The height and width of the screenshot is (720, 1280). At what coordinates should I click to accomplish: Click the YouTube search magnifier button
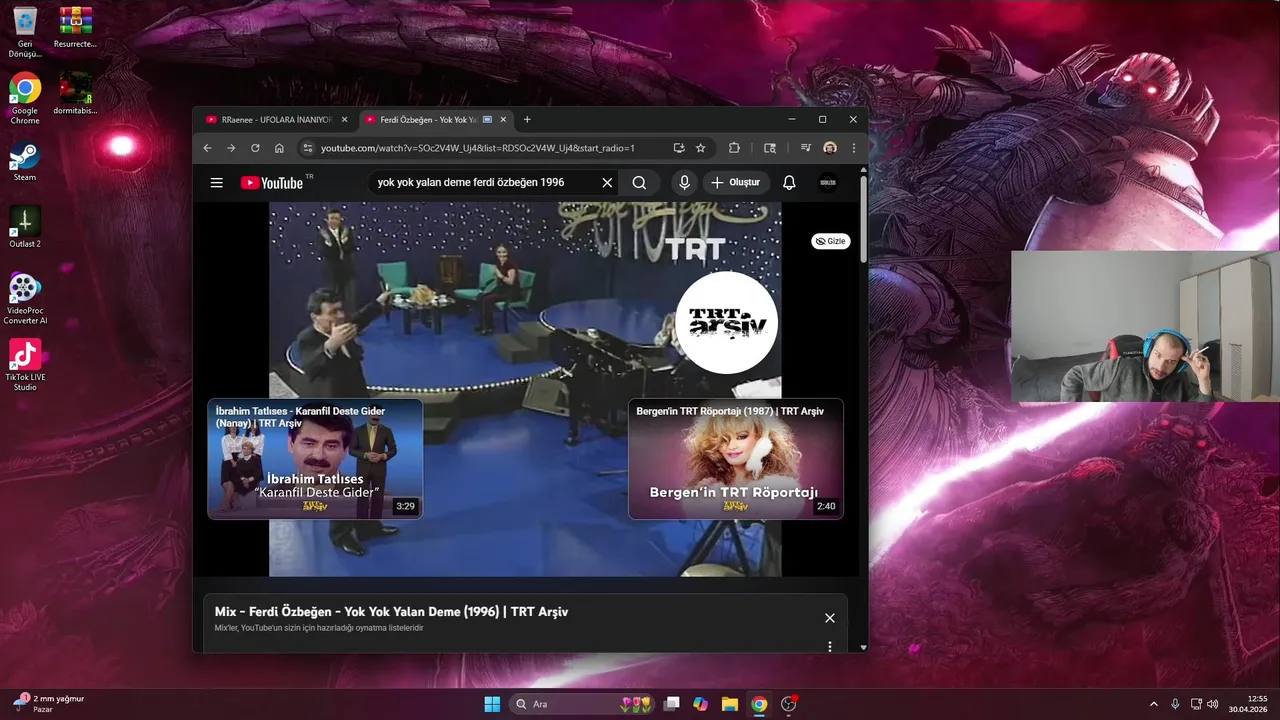tap(639, 183)
